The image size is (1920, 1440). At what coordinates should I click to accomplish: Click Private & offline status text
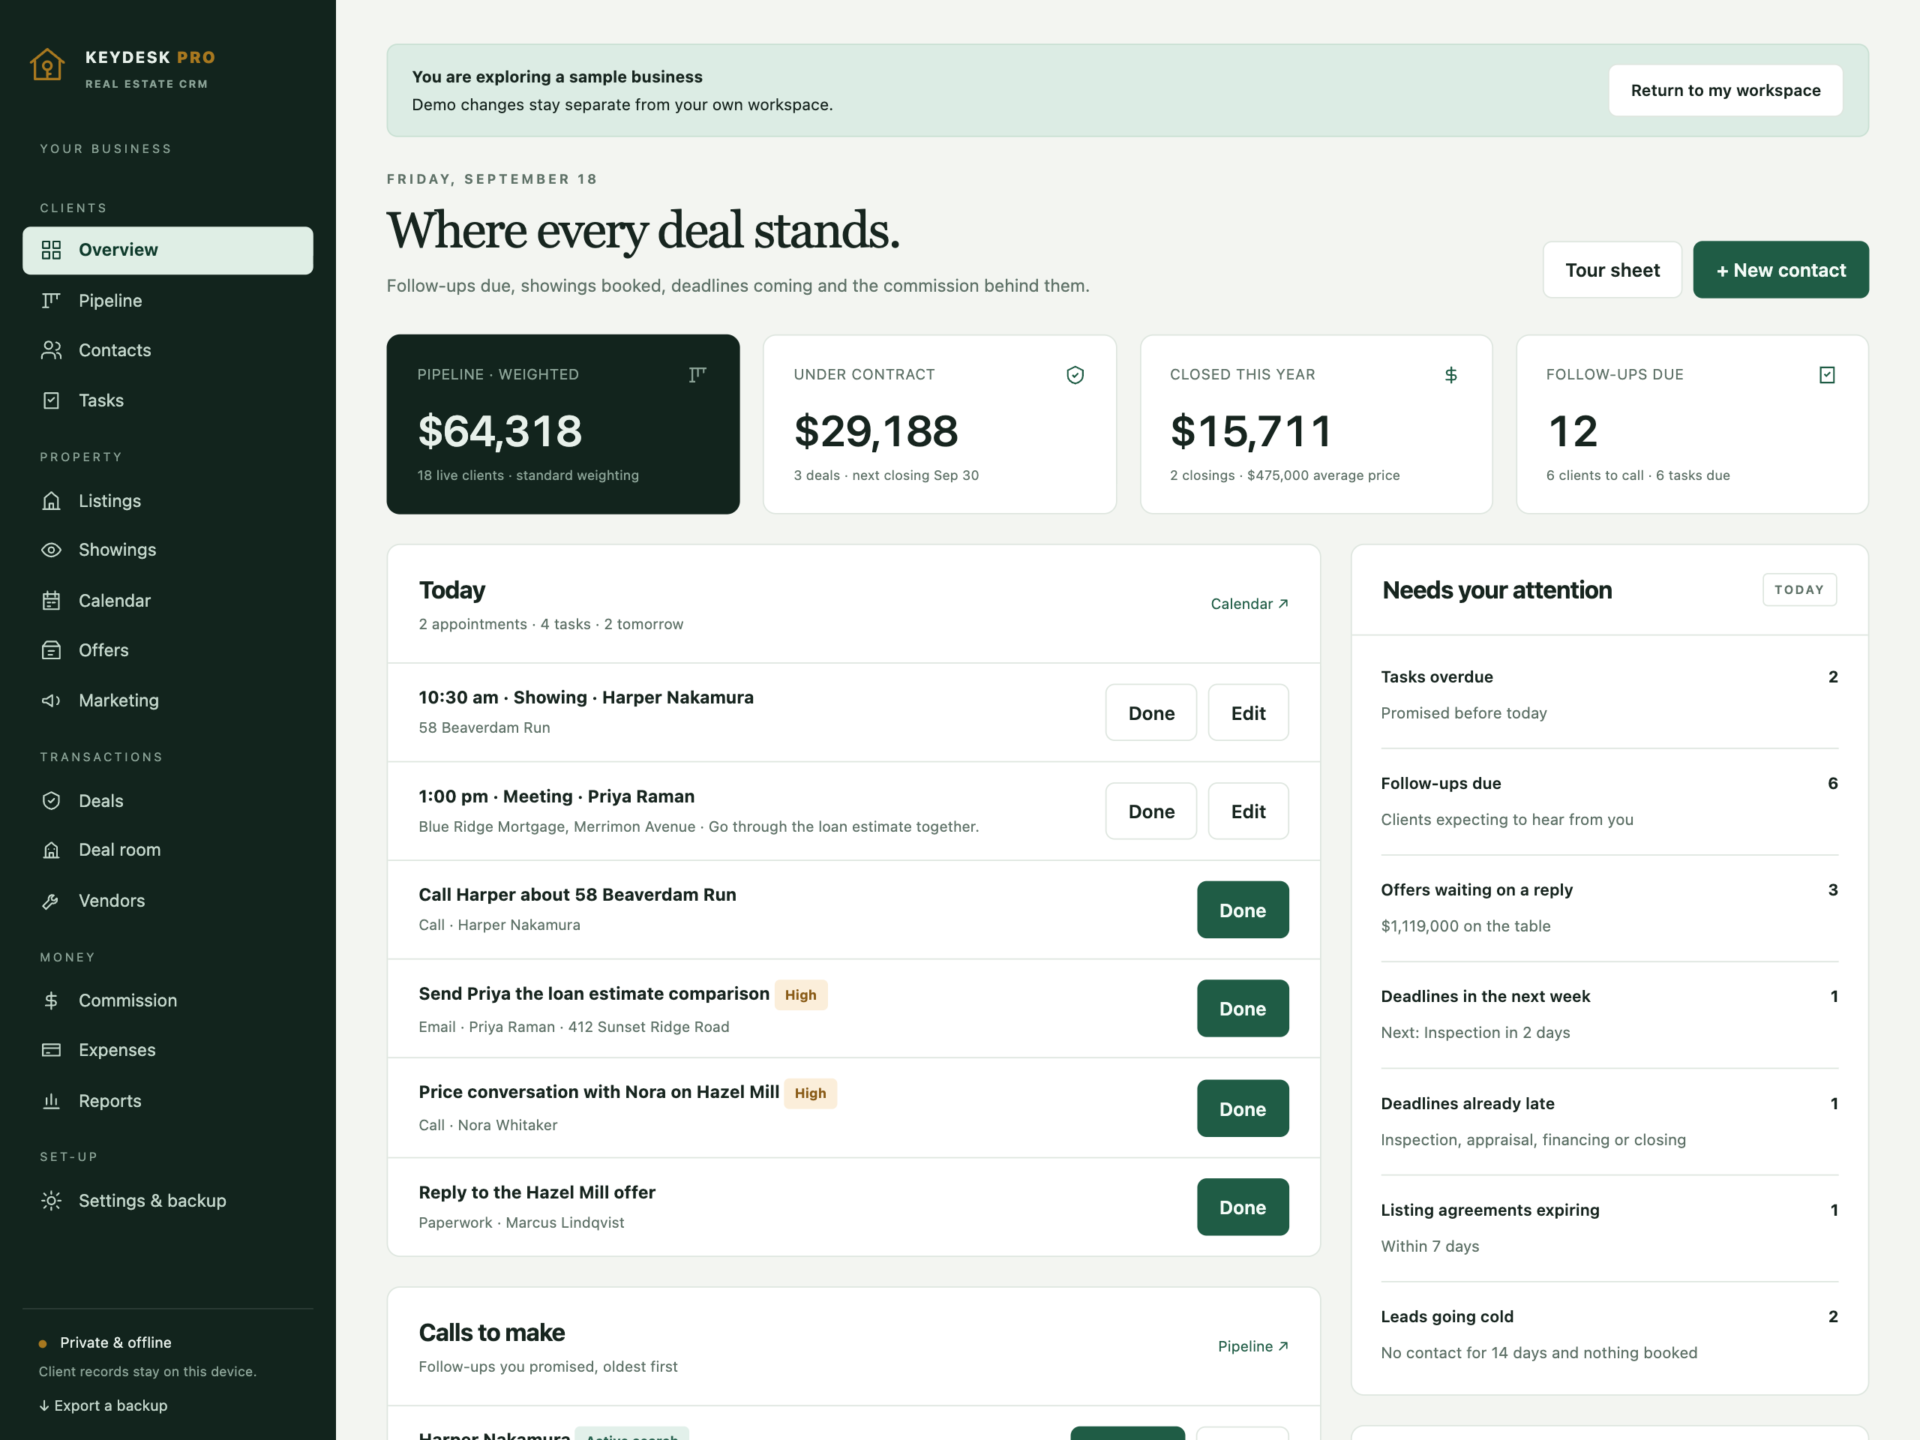tap(115, 1343)
